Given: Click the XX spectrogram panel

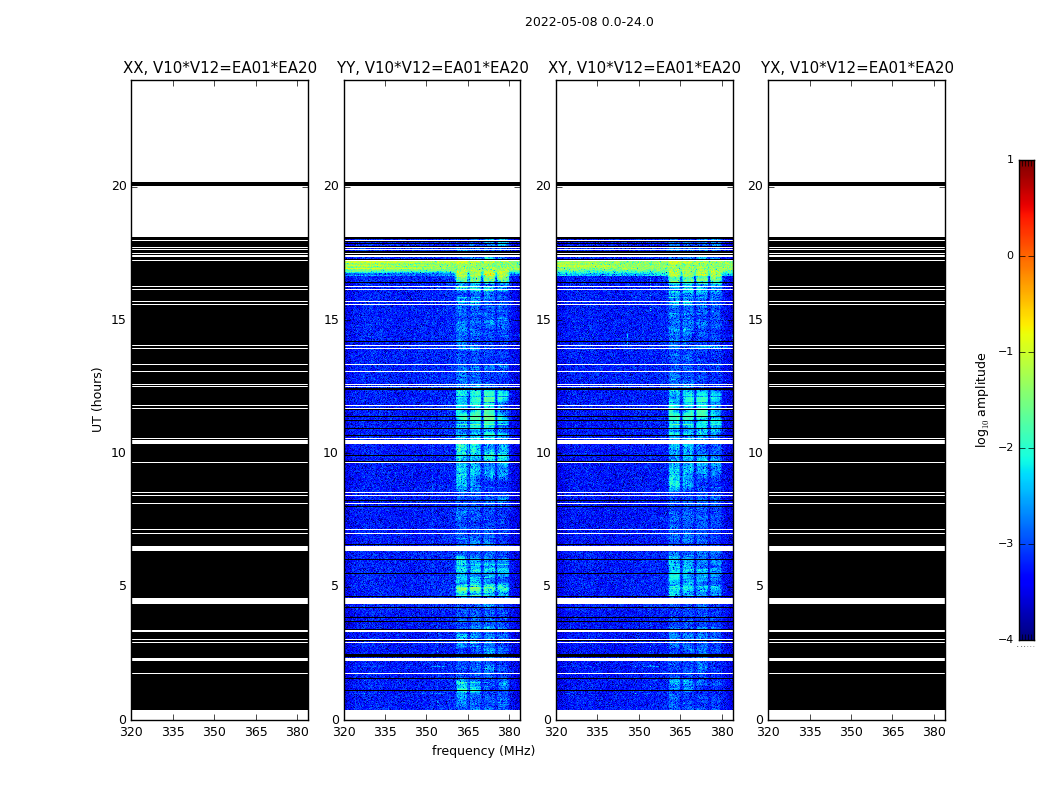Looking at the screenshot, I should [220, 400].
